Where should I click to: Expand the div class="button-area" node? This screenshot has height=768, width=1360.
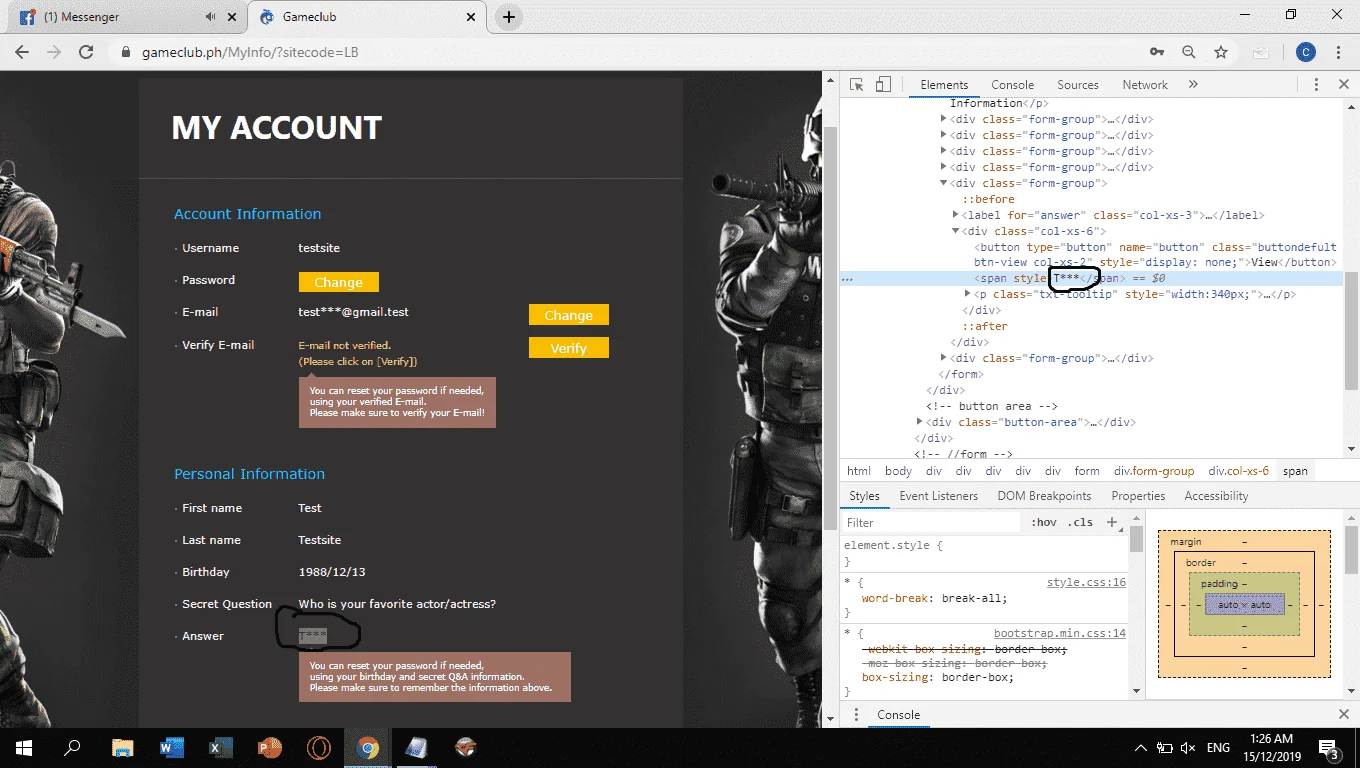(x=920, y=422)
